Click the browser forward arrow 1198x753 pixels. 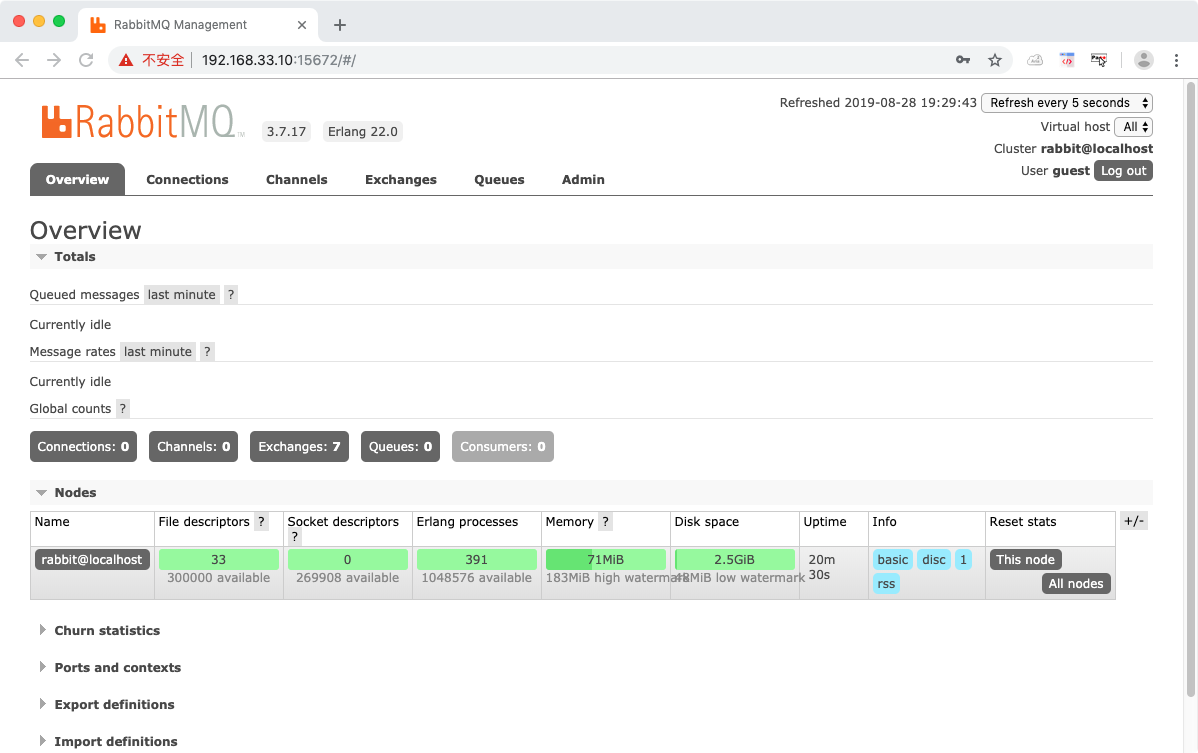click(x=53, y=60)
